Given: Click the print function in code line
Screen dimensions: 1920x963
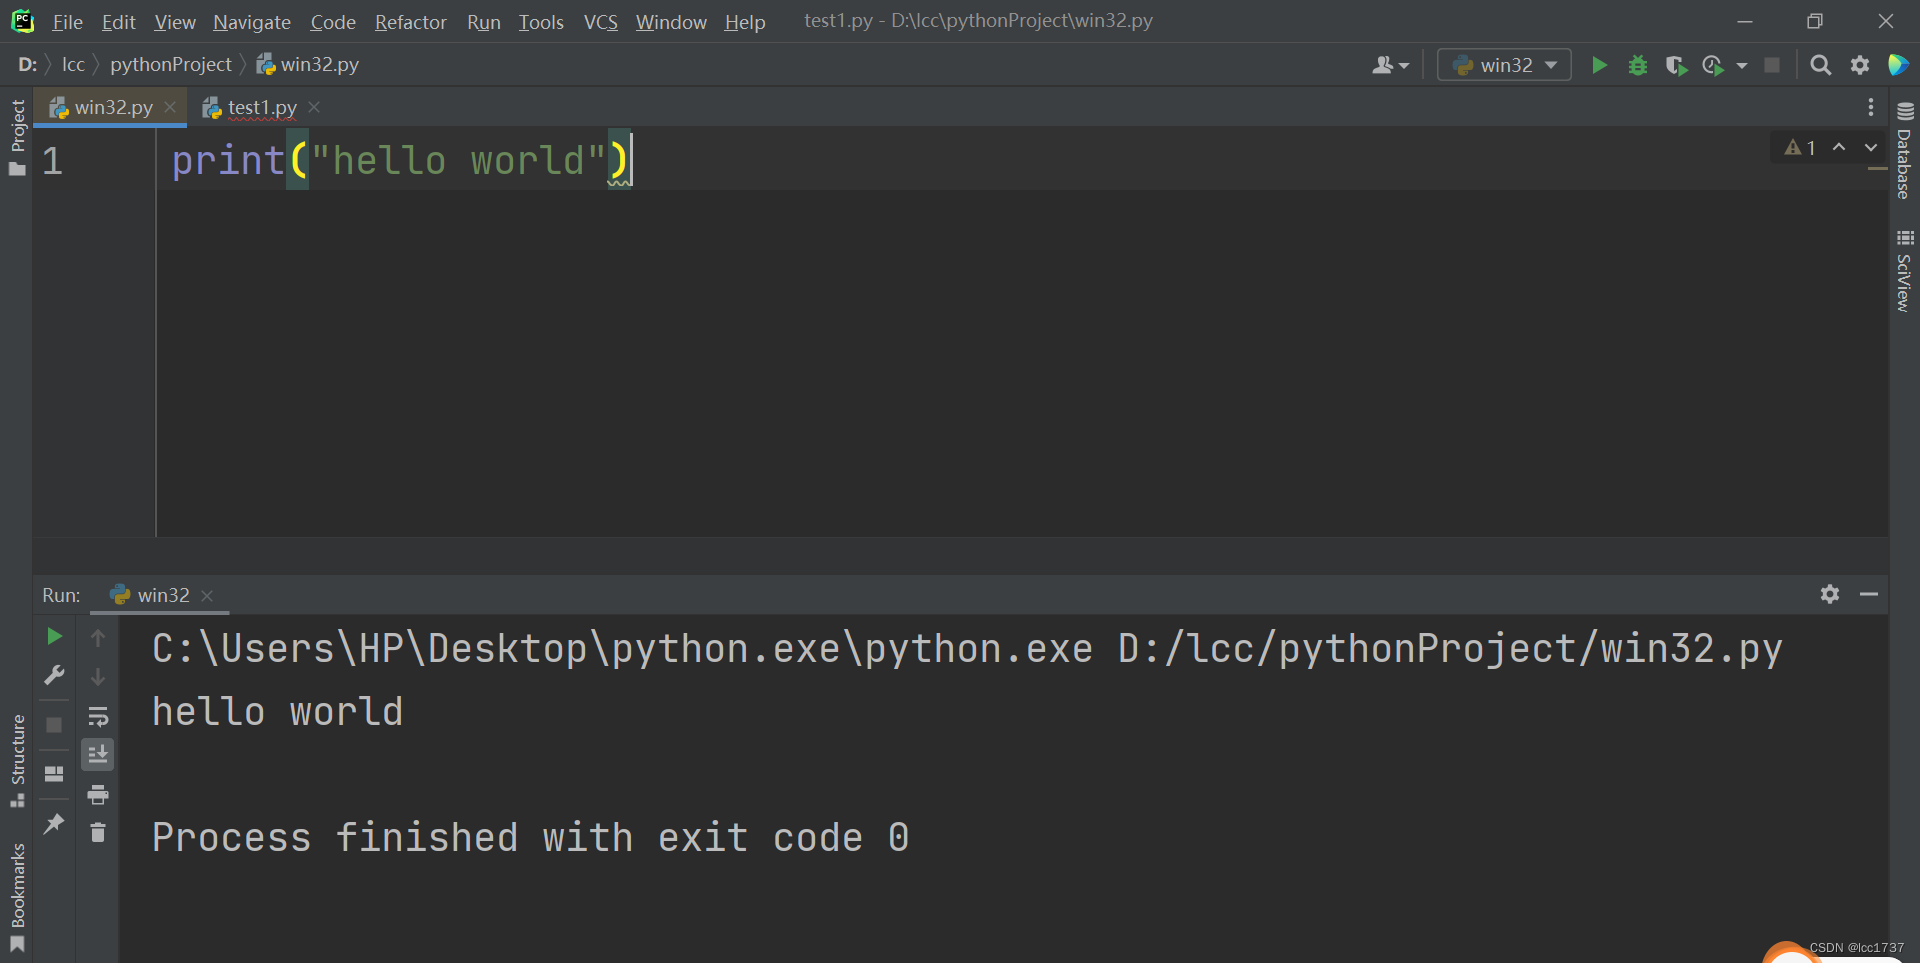Looking at the screenshot, I should [x=228, y=161].
